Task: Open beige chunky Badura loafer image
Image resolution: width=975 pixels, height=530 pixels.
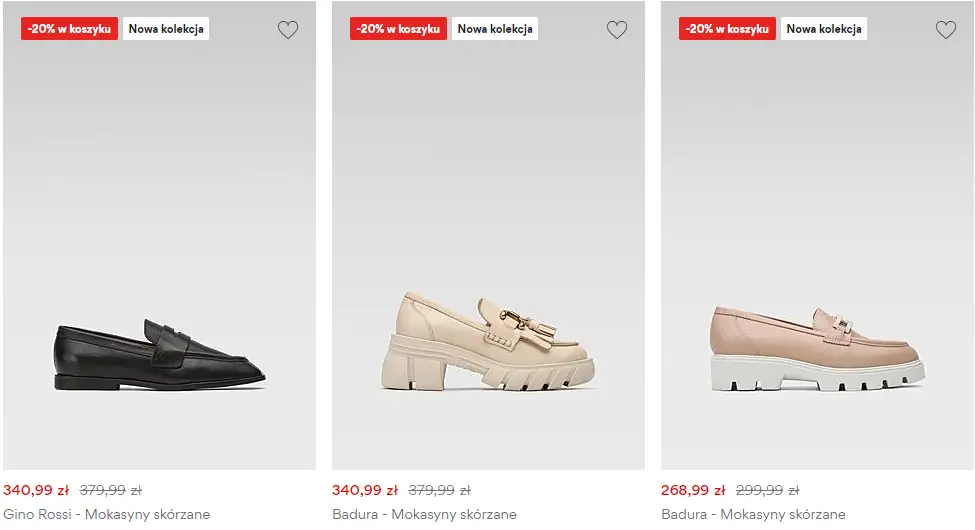Action: point(488,342)
